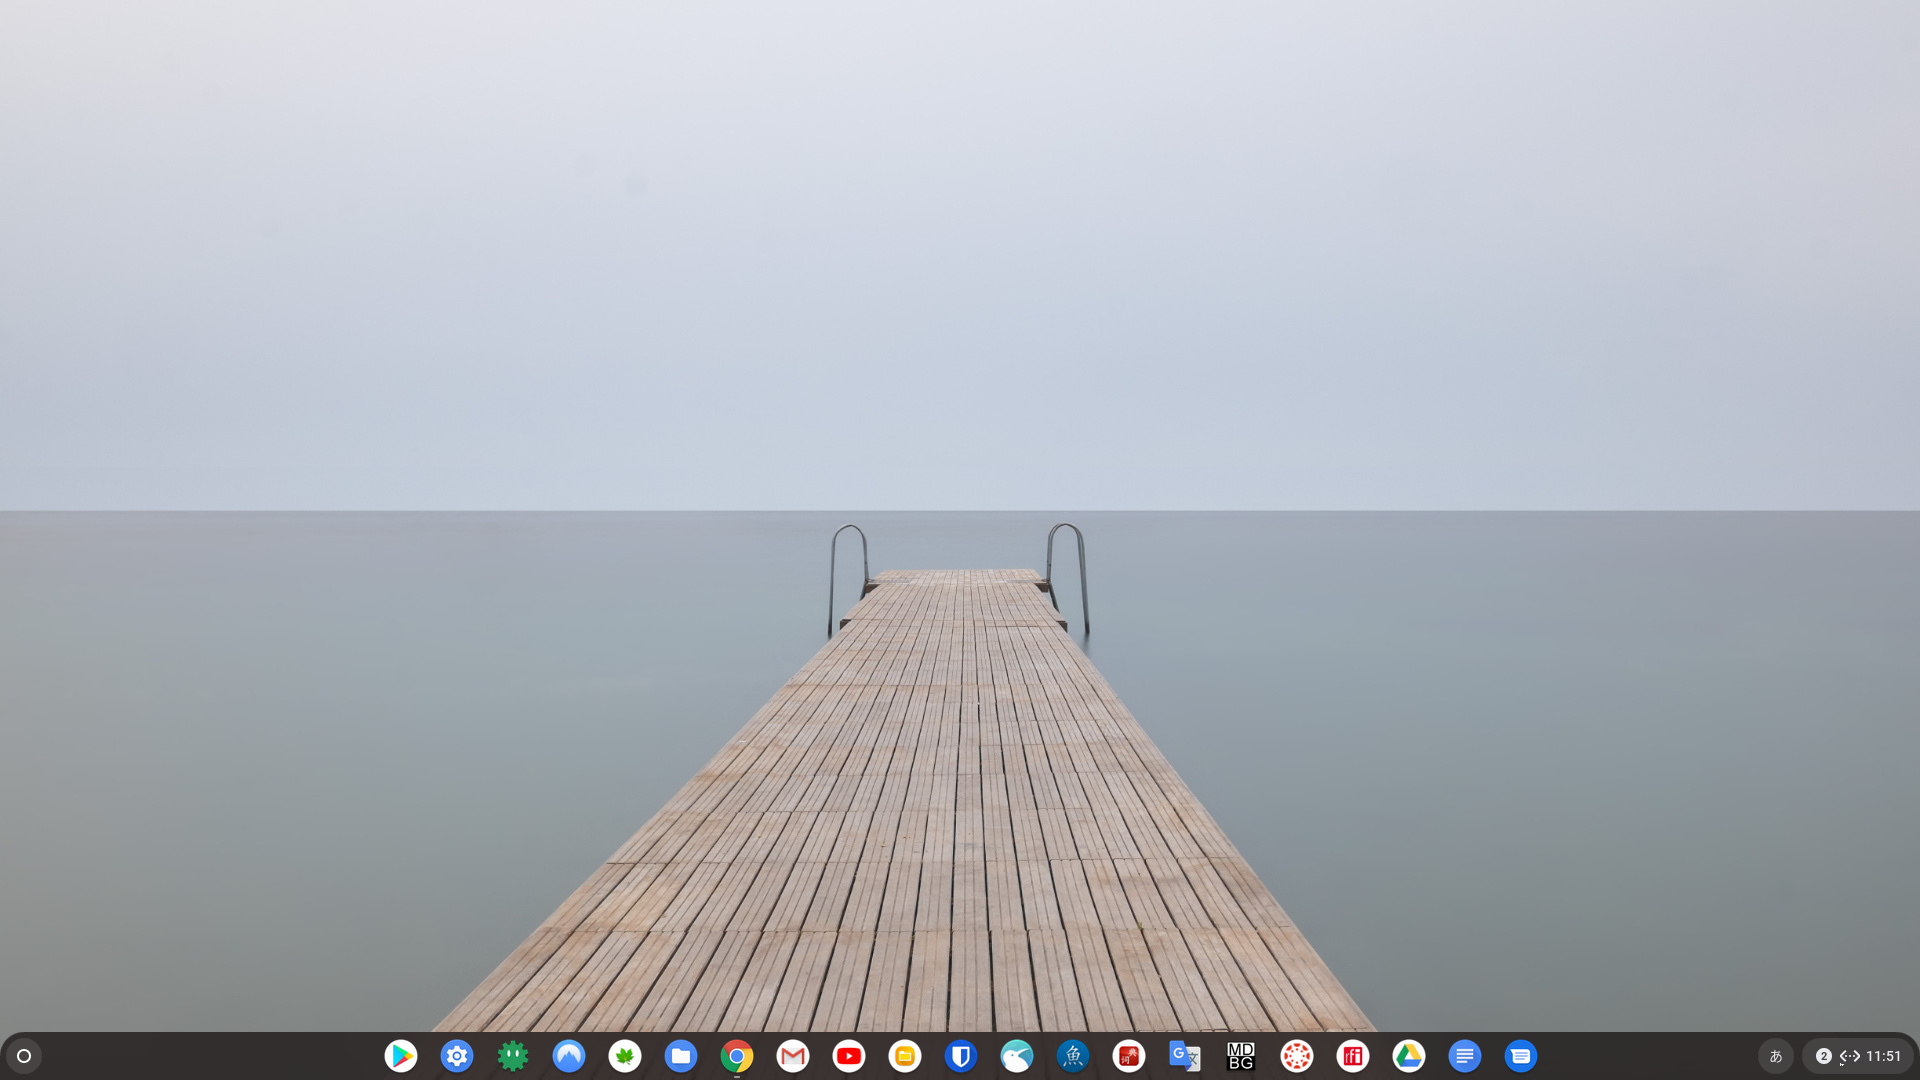Launch the green maple leaf app
The height and width of the screenshot is (1080, 1920).
pyautogui.click(x=625, y=1056)
